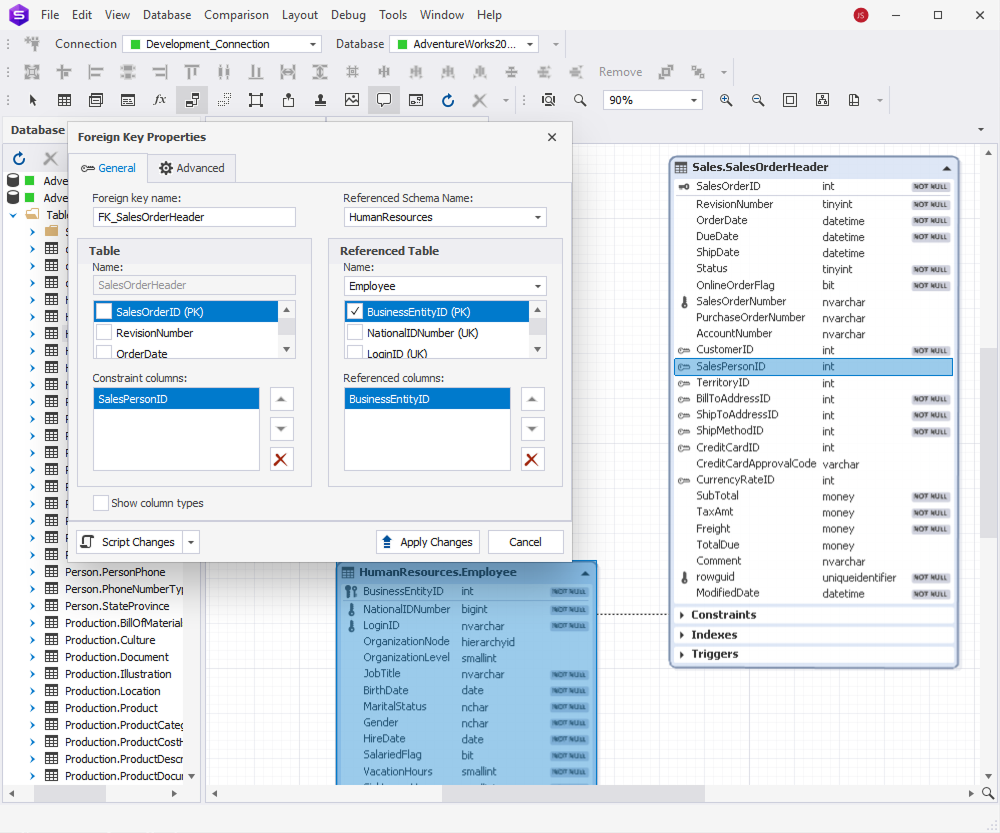Switch to the Advanced tab

[191, 168]
